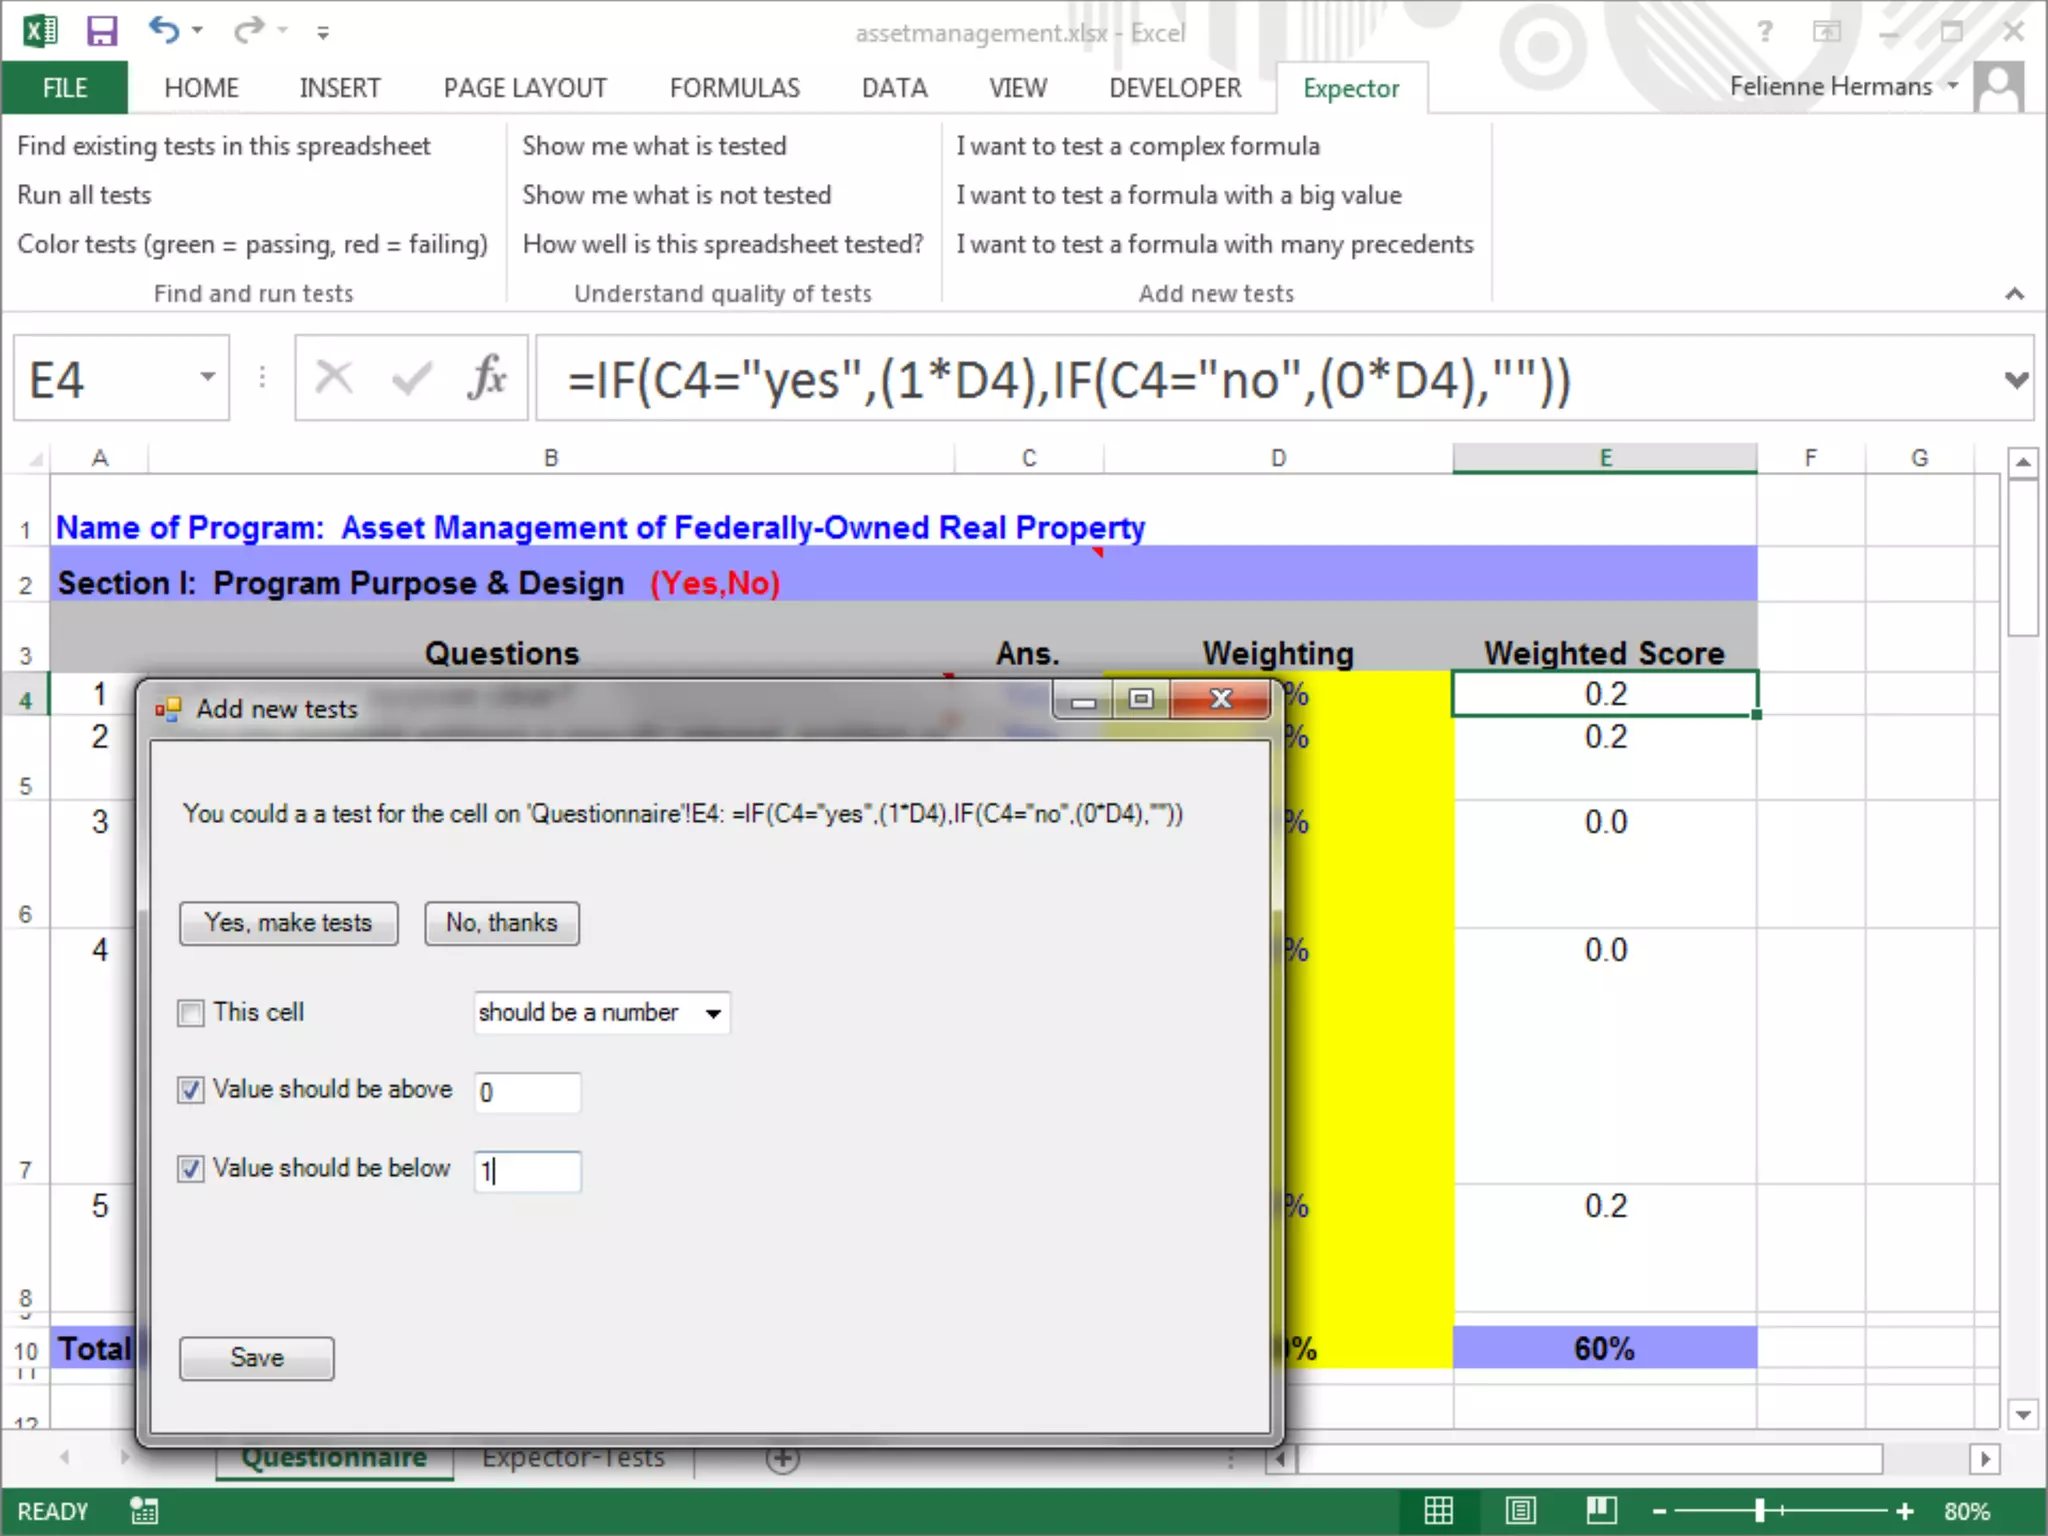Click macro recording icon in status bar
This screenshot has height=1536, width=2048.
(144, 1511)
